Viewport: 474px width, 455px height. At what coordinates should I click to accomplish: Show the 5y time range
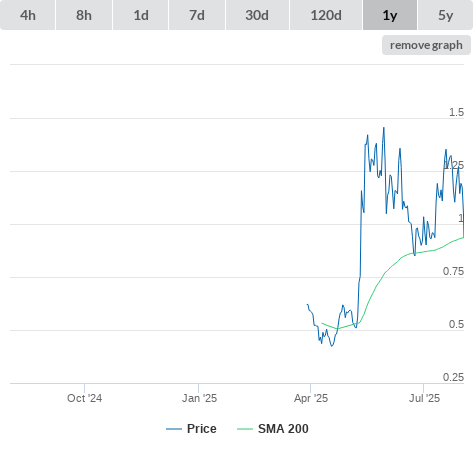coord(445,15)
